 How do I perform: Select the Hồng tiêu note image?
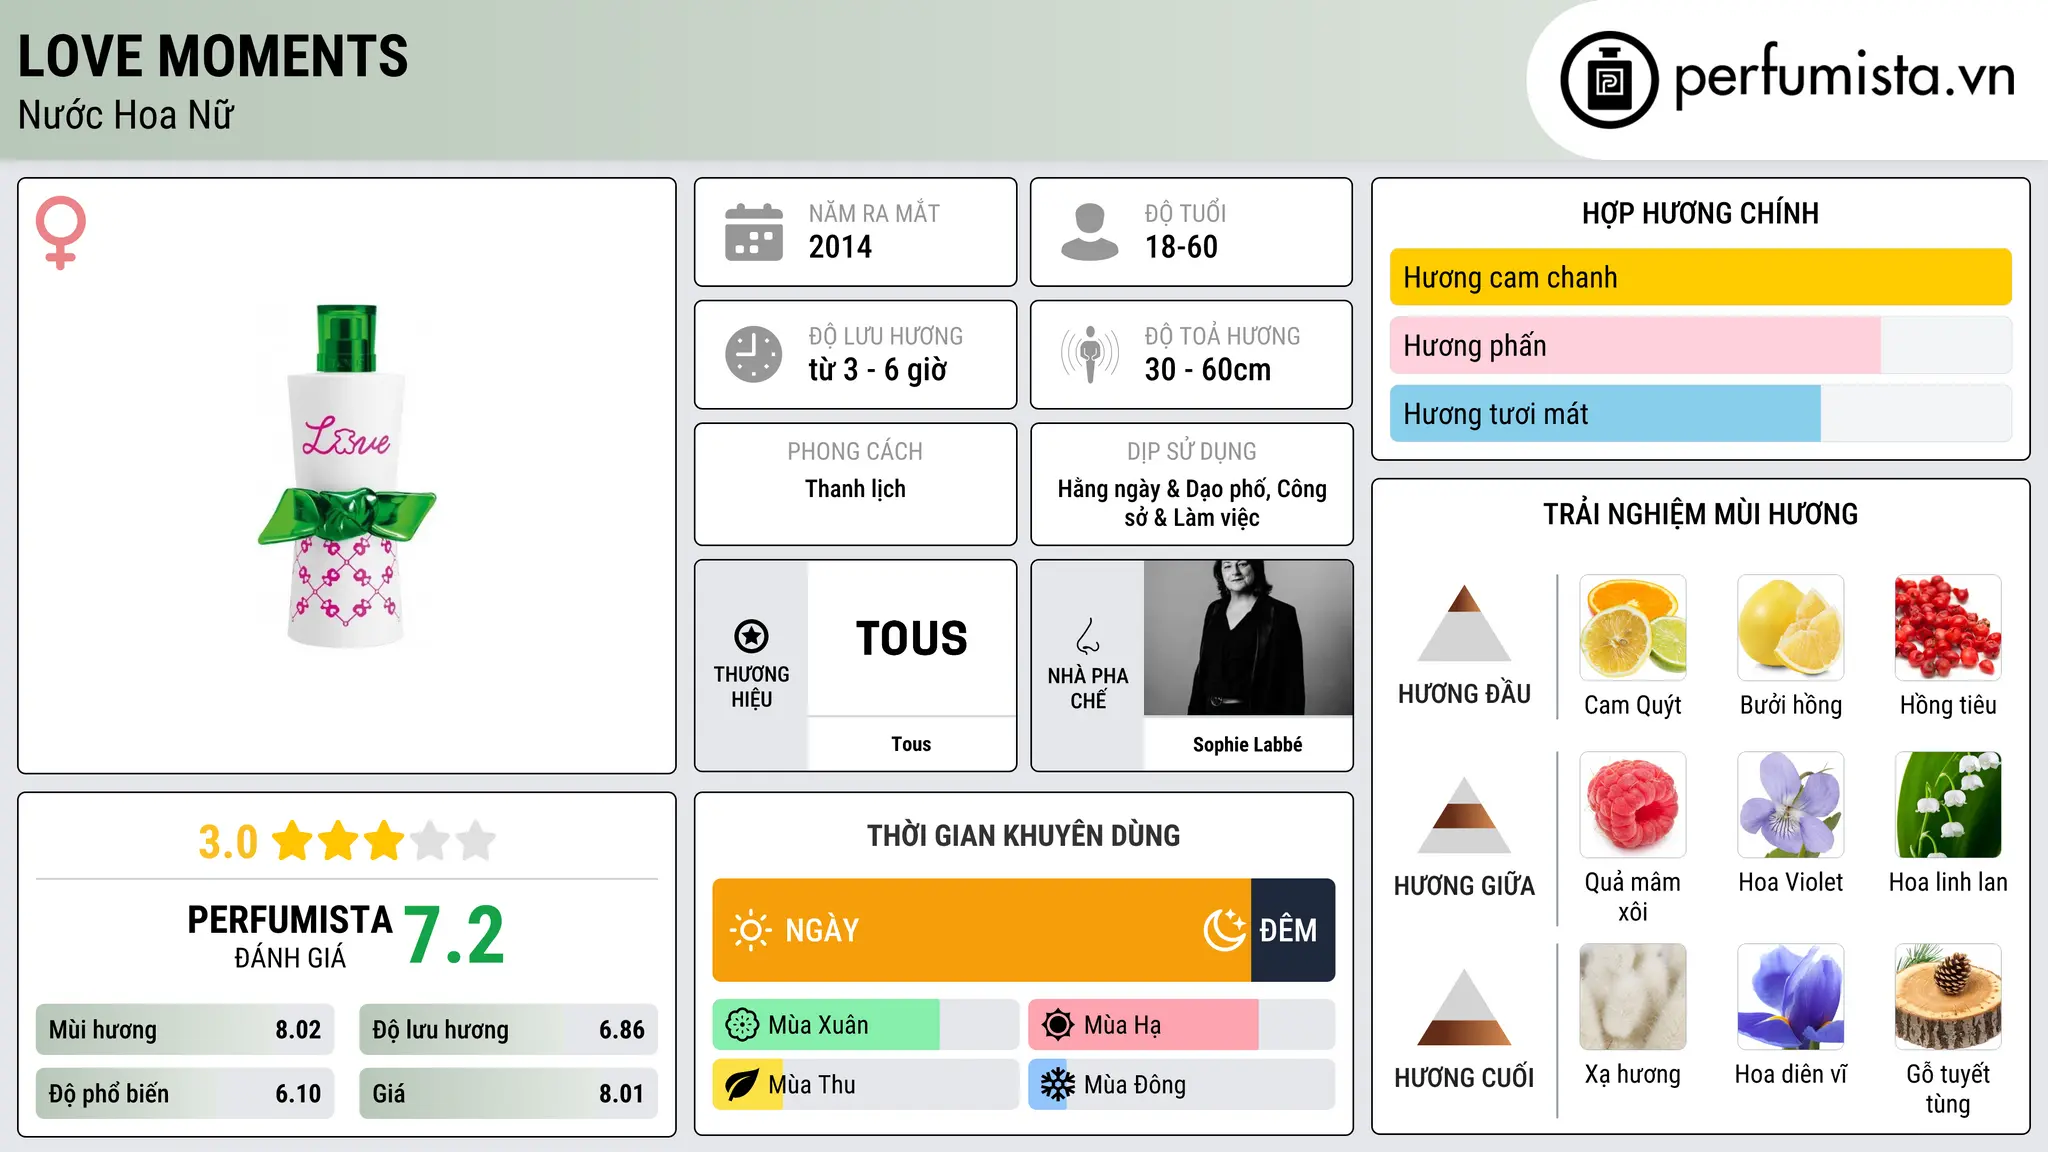1948,628
